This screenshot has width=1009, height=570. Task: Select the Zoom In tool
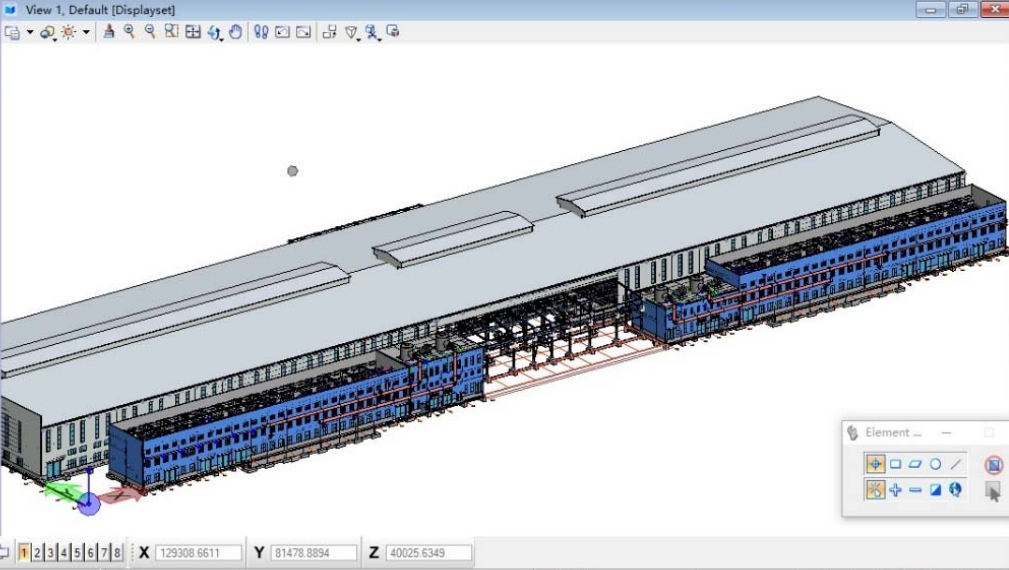[x=129, y=32]
